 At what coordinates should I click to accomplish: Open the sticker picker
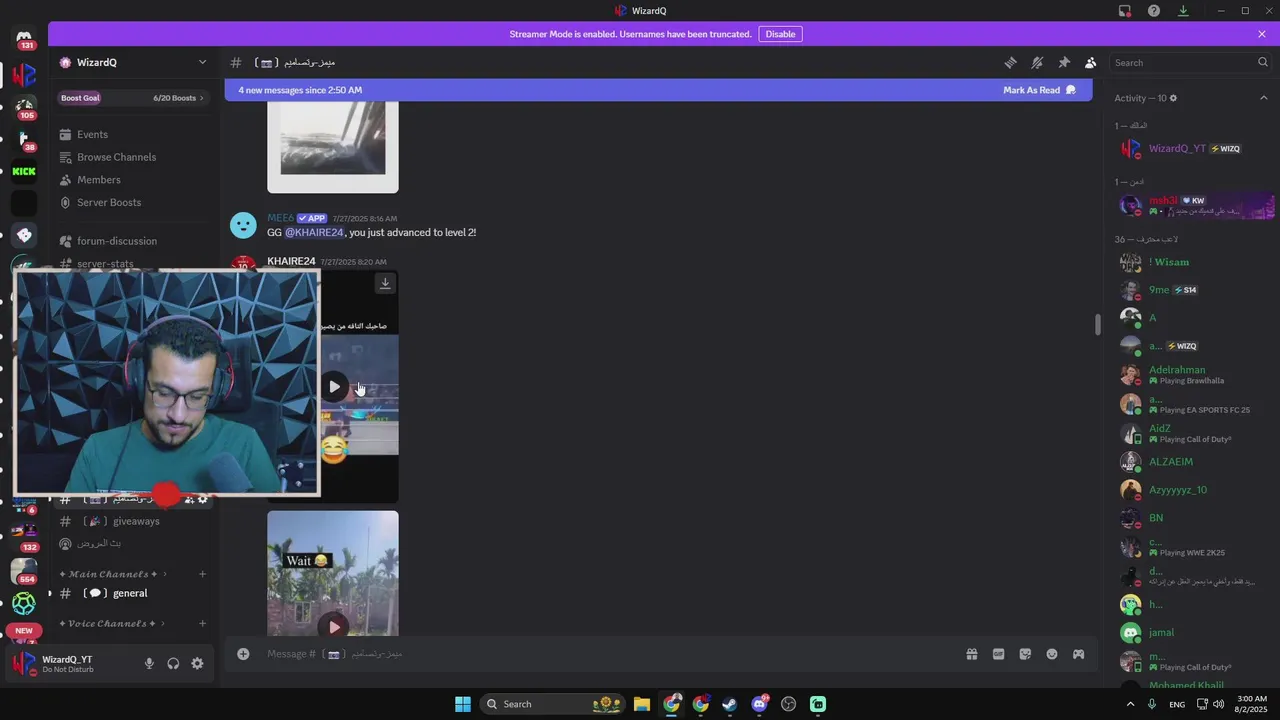coord(1025,654)
